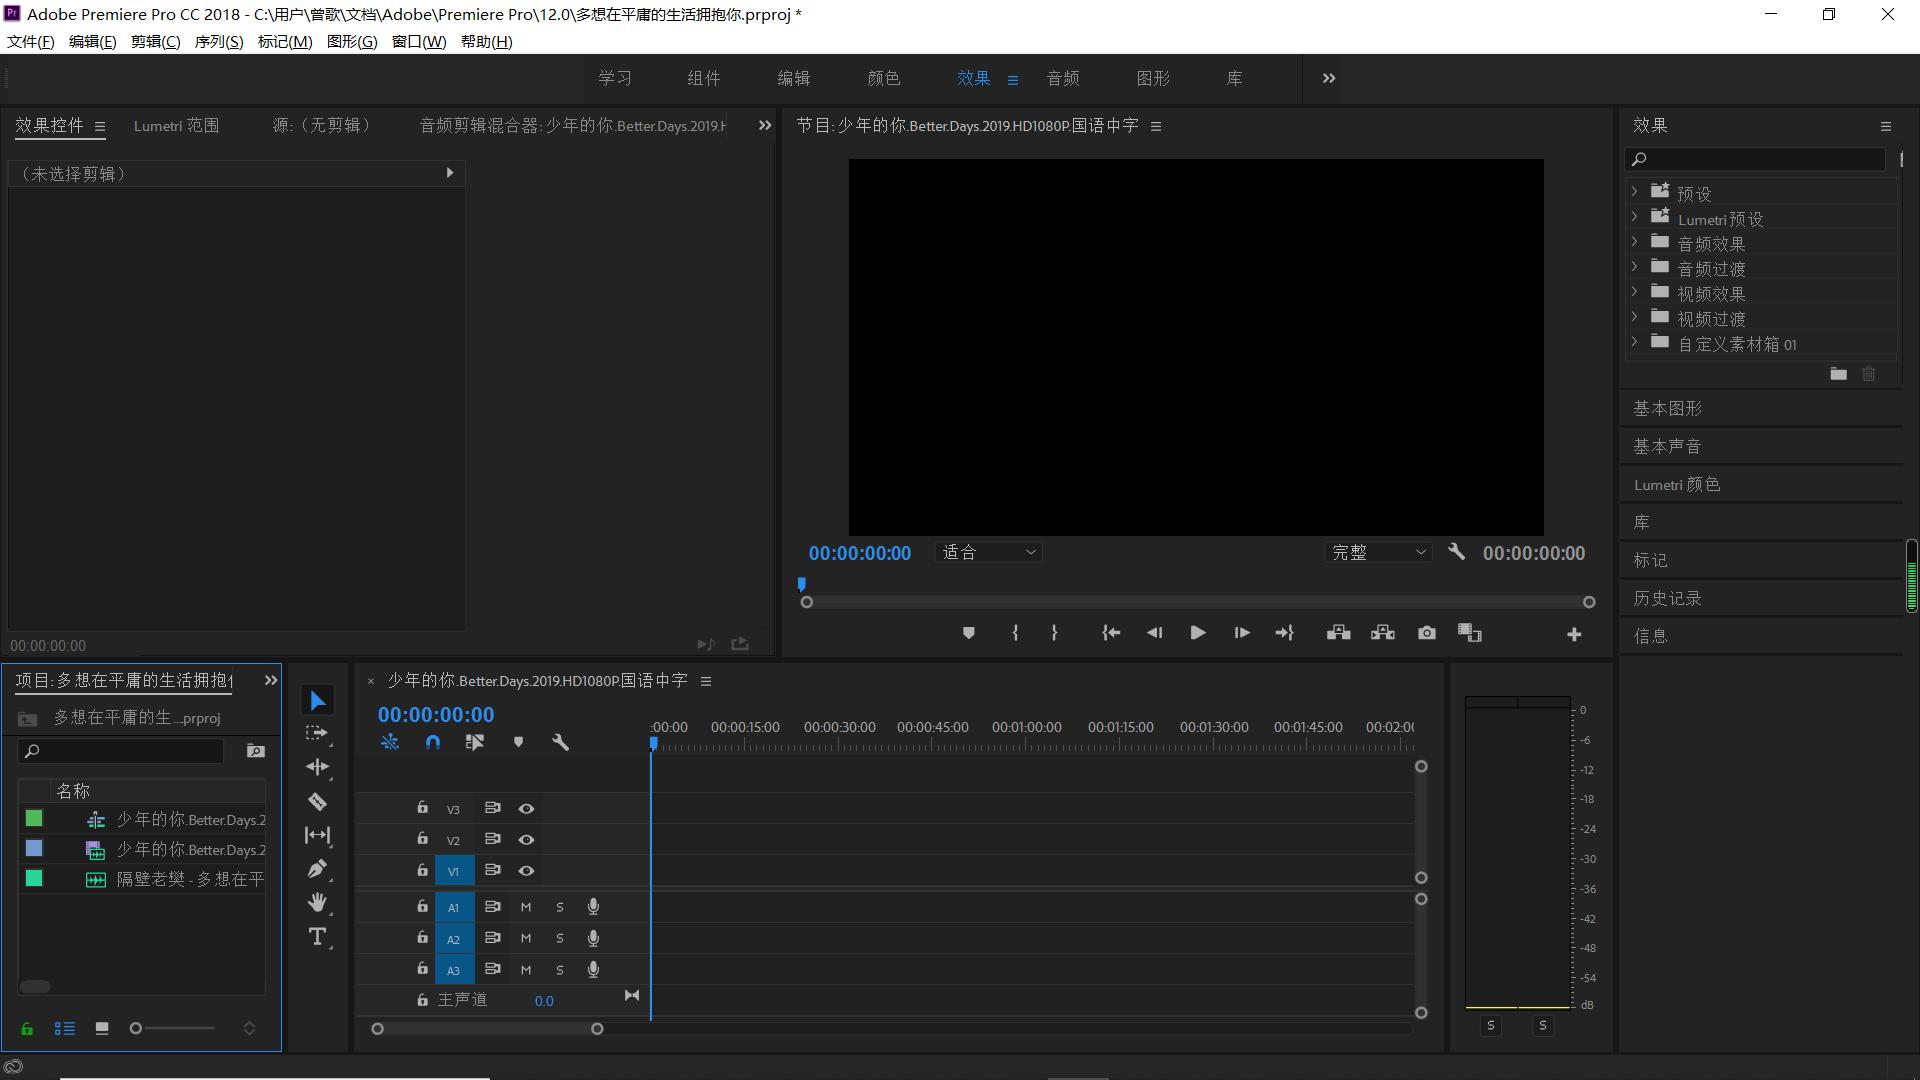
Task: Click the Add Marker button in program monitor
Action: pos(968,633)
